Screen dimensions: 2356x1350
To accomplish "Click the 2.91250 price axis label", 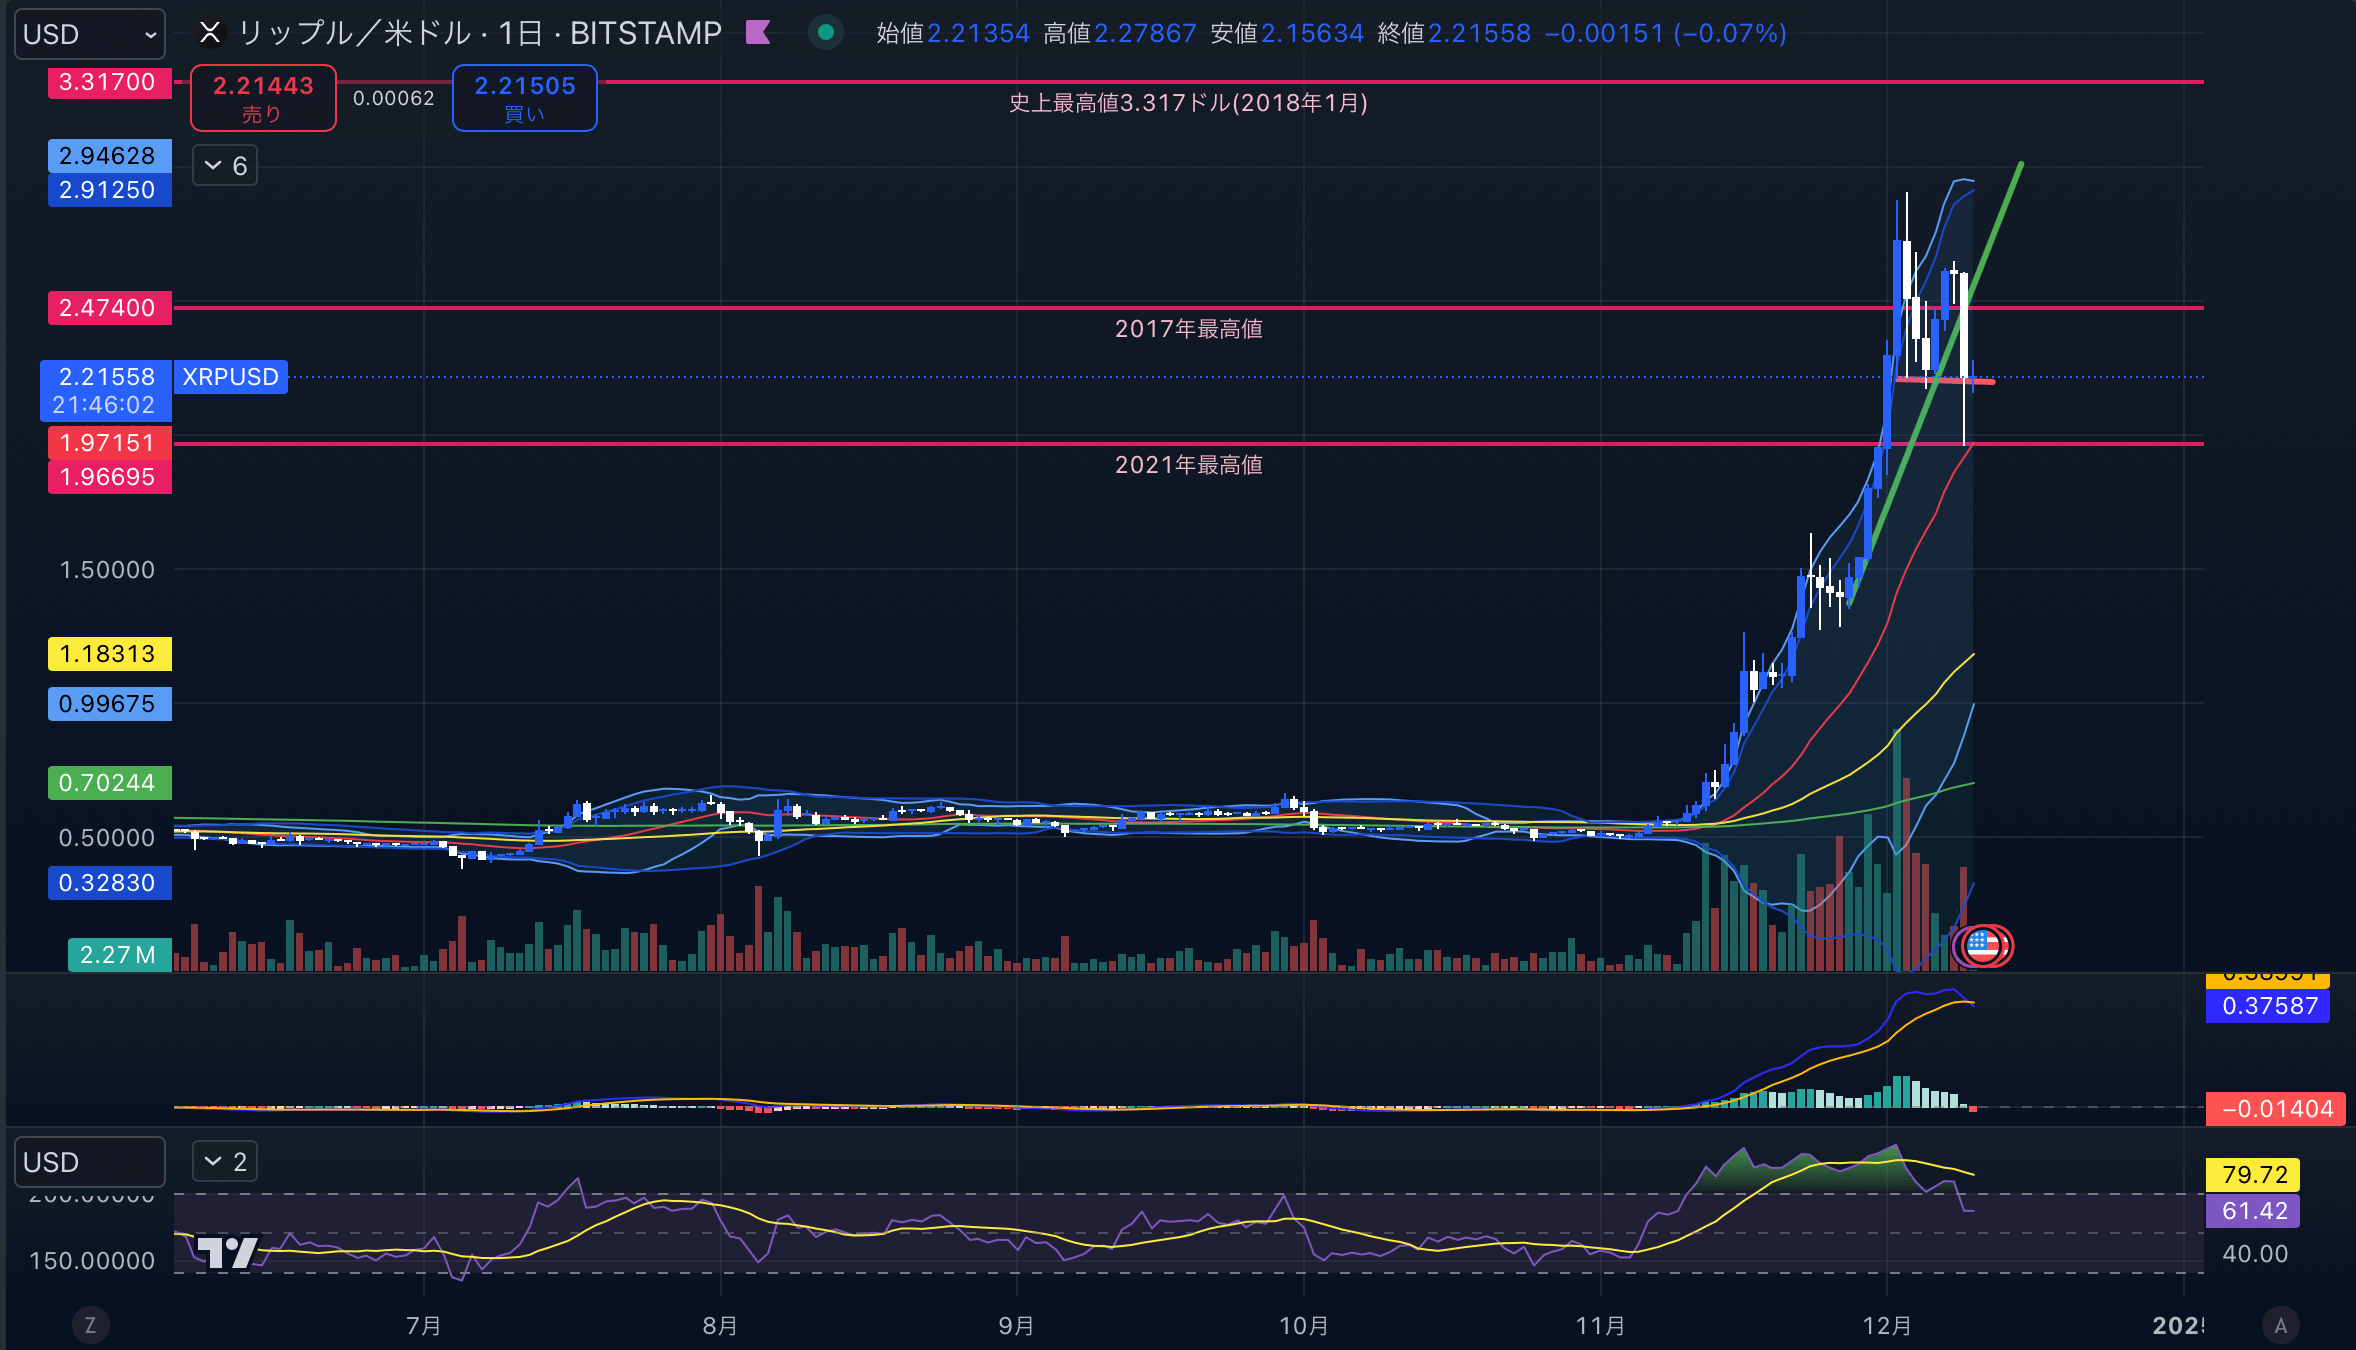I will coord(110,190).
